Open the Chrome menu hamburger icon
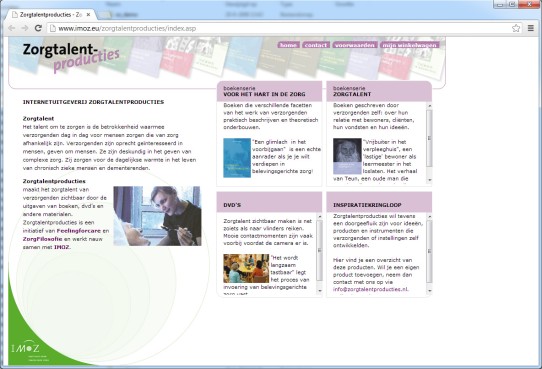Viewport: 542px width, 369px height. pyautogui.click(x=531, y=28)
